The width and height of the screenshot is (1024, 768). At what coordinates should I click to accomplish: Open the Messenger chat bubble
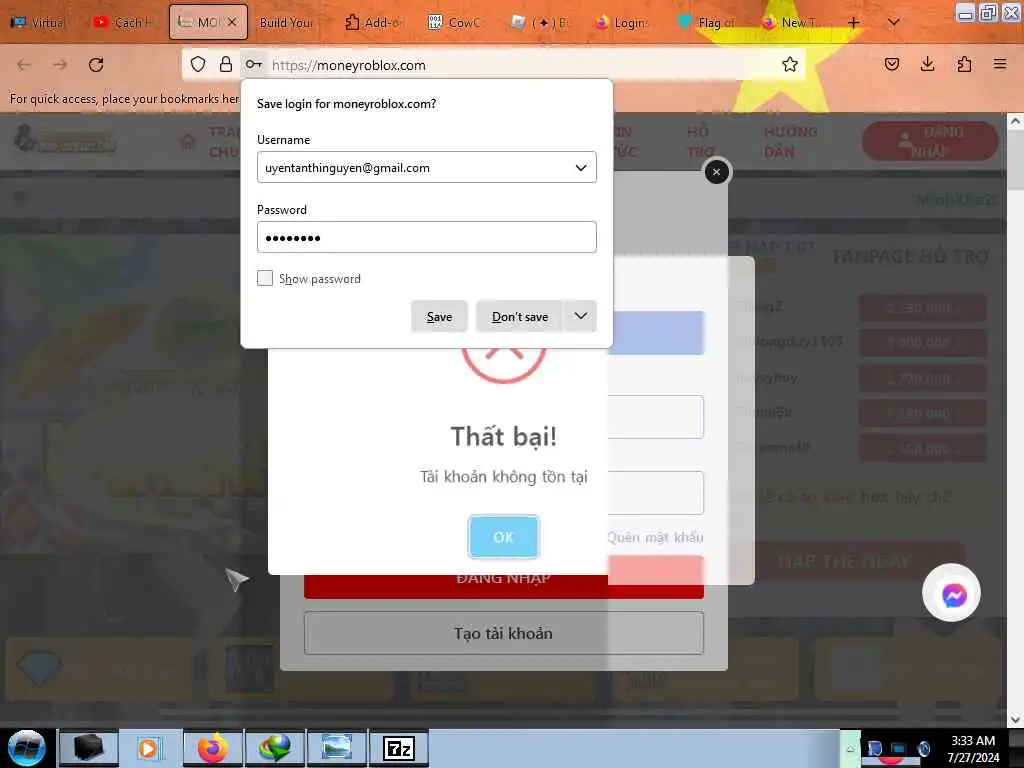click(952, 594)
